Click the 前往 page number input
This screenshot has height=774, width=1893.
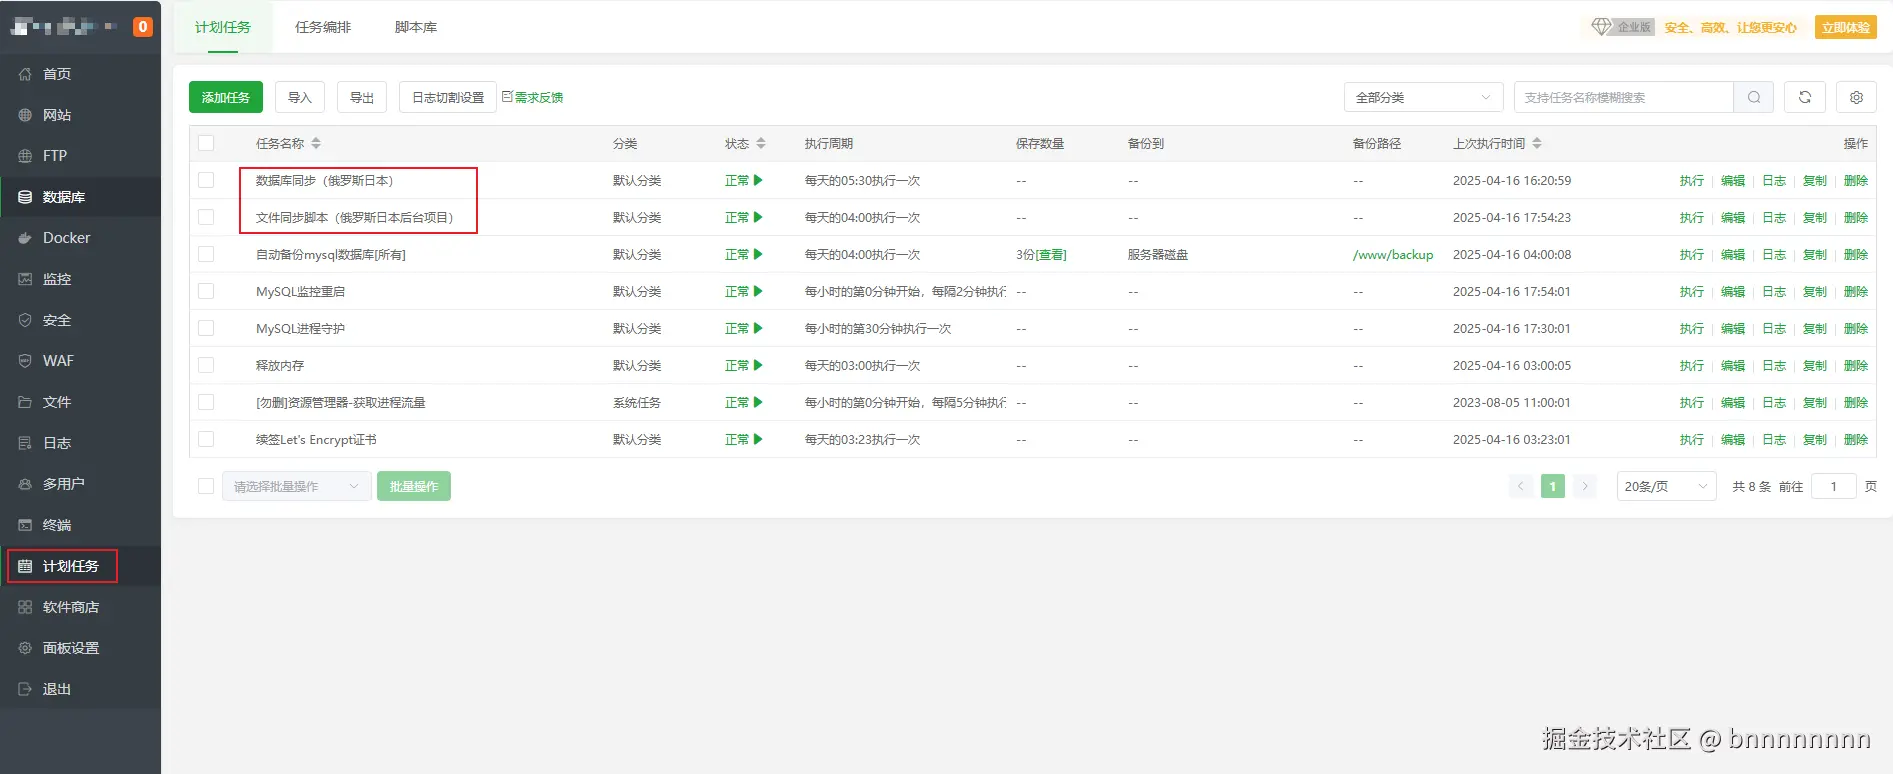tap(1834, 486)
